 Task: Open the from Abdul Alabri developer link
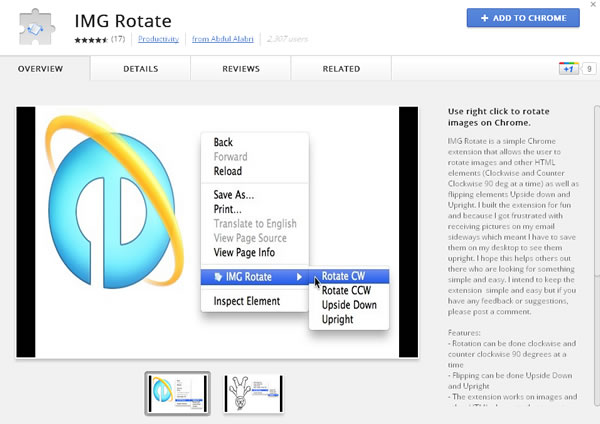pos(223,39)
